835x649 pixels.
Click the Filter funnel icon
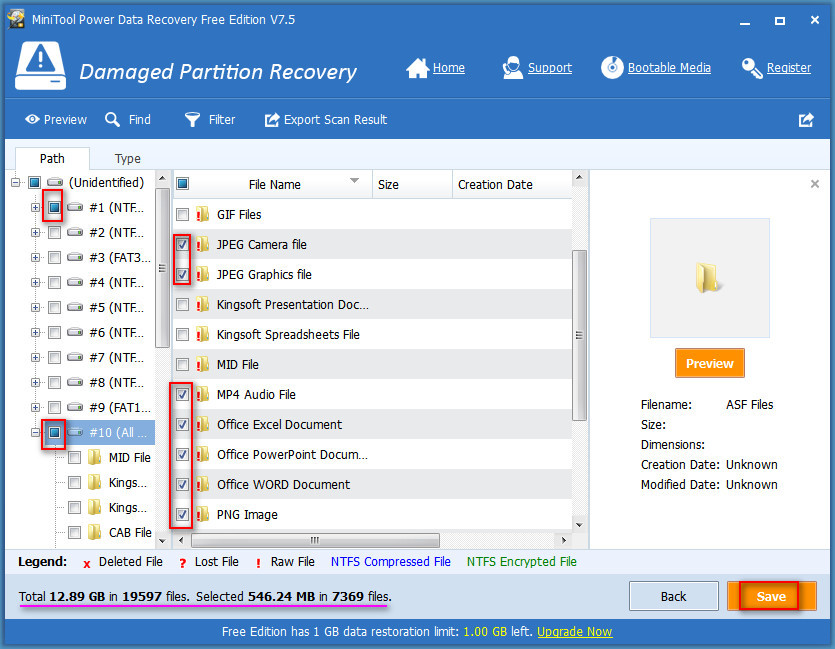point(192,120)
